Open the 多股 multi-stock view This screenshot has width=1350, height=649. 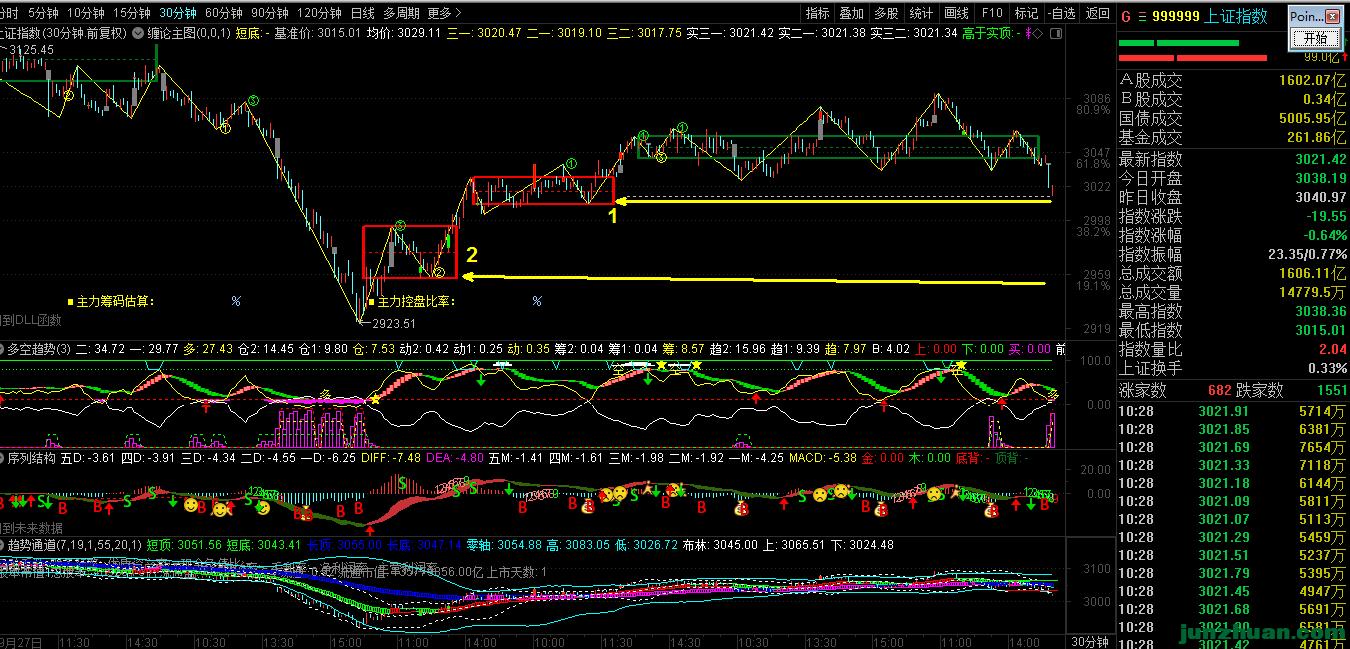(886, 13)
